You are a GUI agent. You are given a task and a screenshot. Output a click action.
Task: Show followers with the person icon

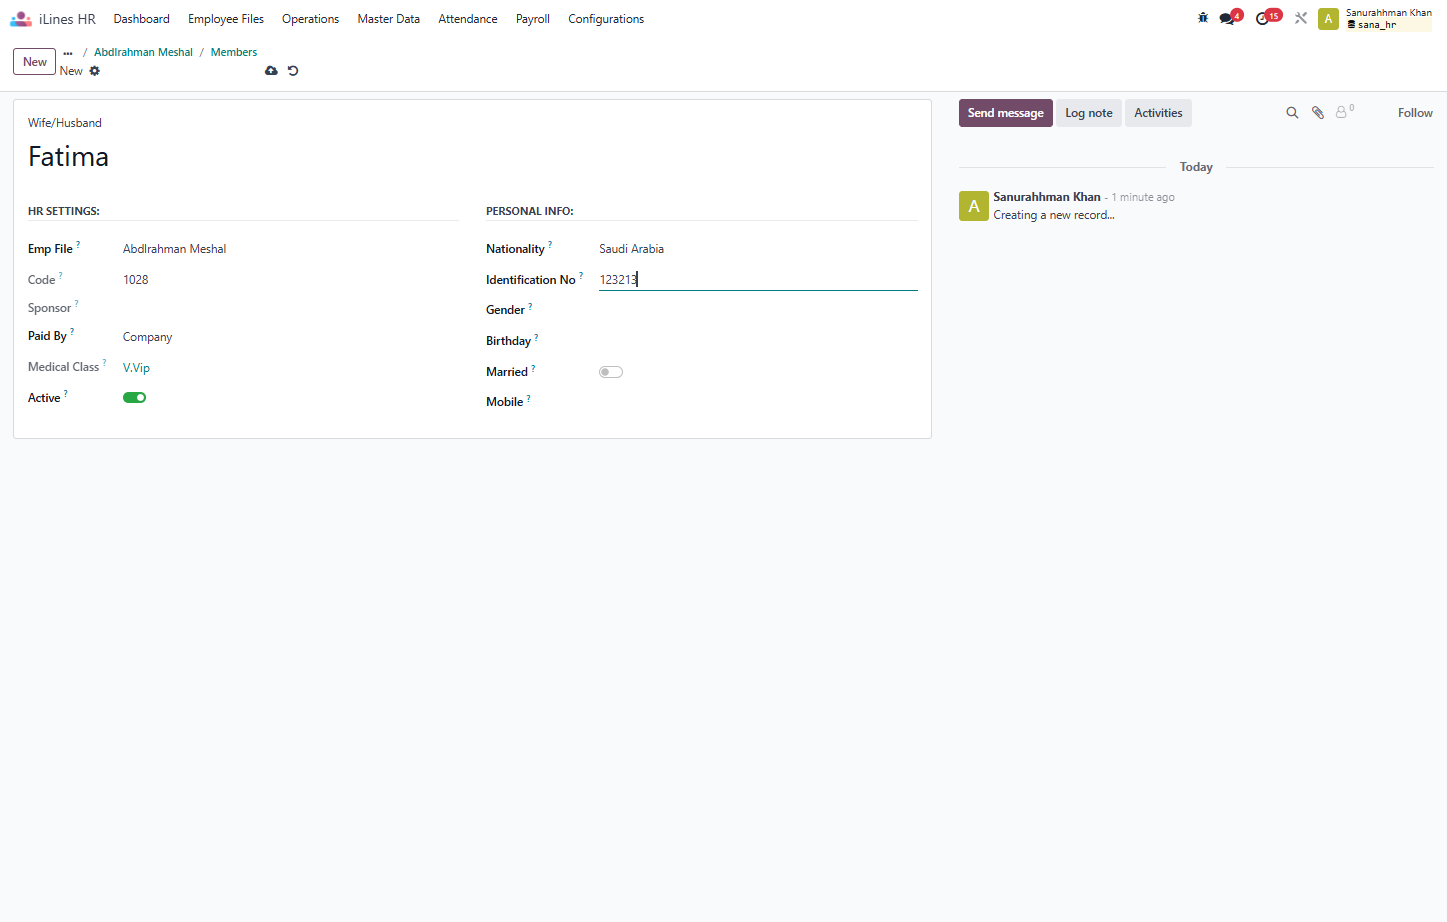pyautogui.click(x=1344, y=112)
